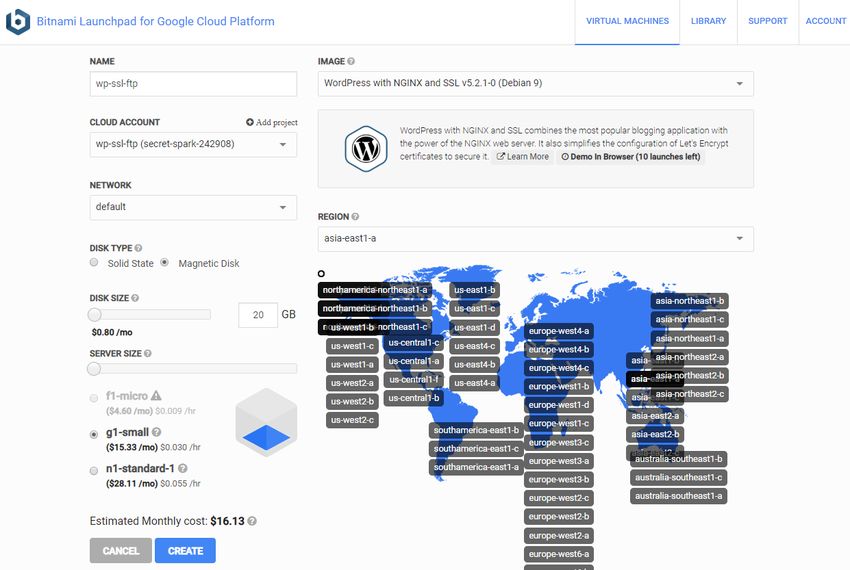Viewport: 850px width, 570px height.
Task: Select region us-central1-c on map
Action: point(414,343)
